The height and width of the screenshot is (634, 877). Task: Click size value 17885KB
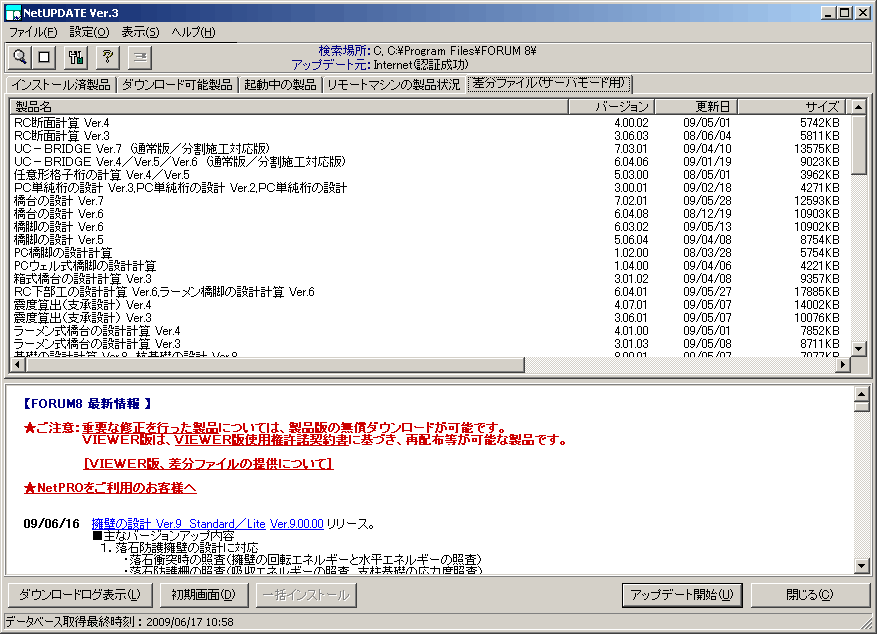(x=817, y=292)
